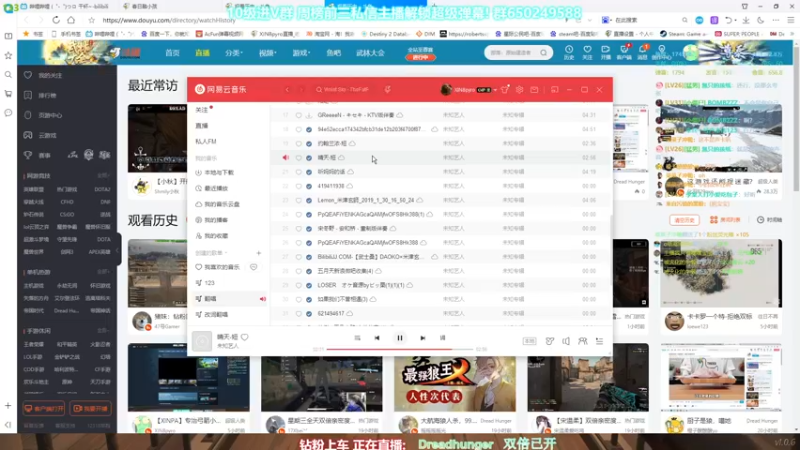Open the mail messages icon in NetEase header
Image resolution: width=800 pixels, height=450 pixels.
(x=534, y=89)
